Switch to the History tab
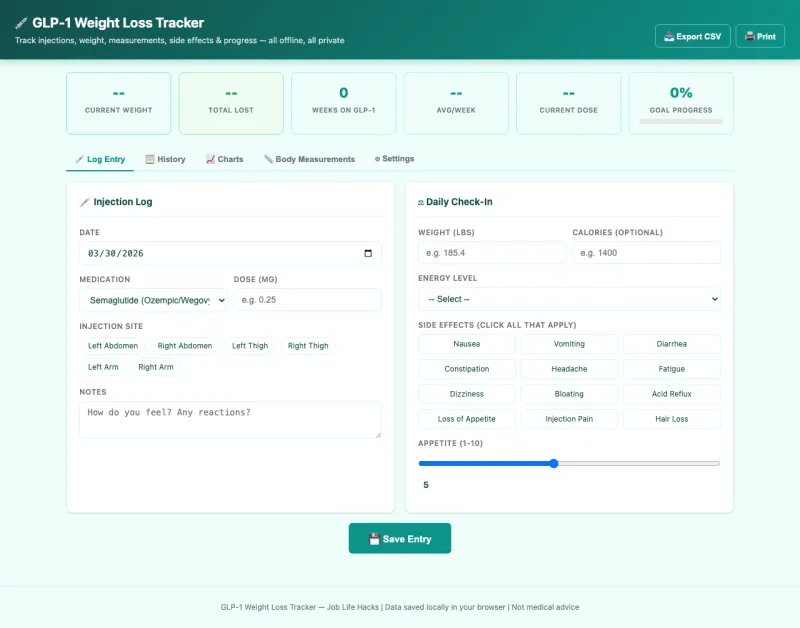 165,159
